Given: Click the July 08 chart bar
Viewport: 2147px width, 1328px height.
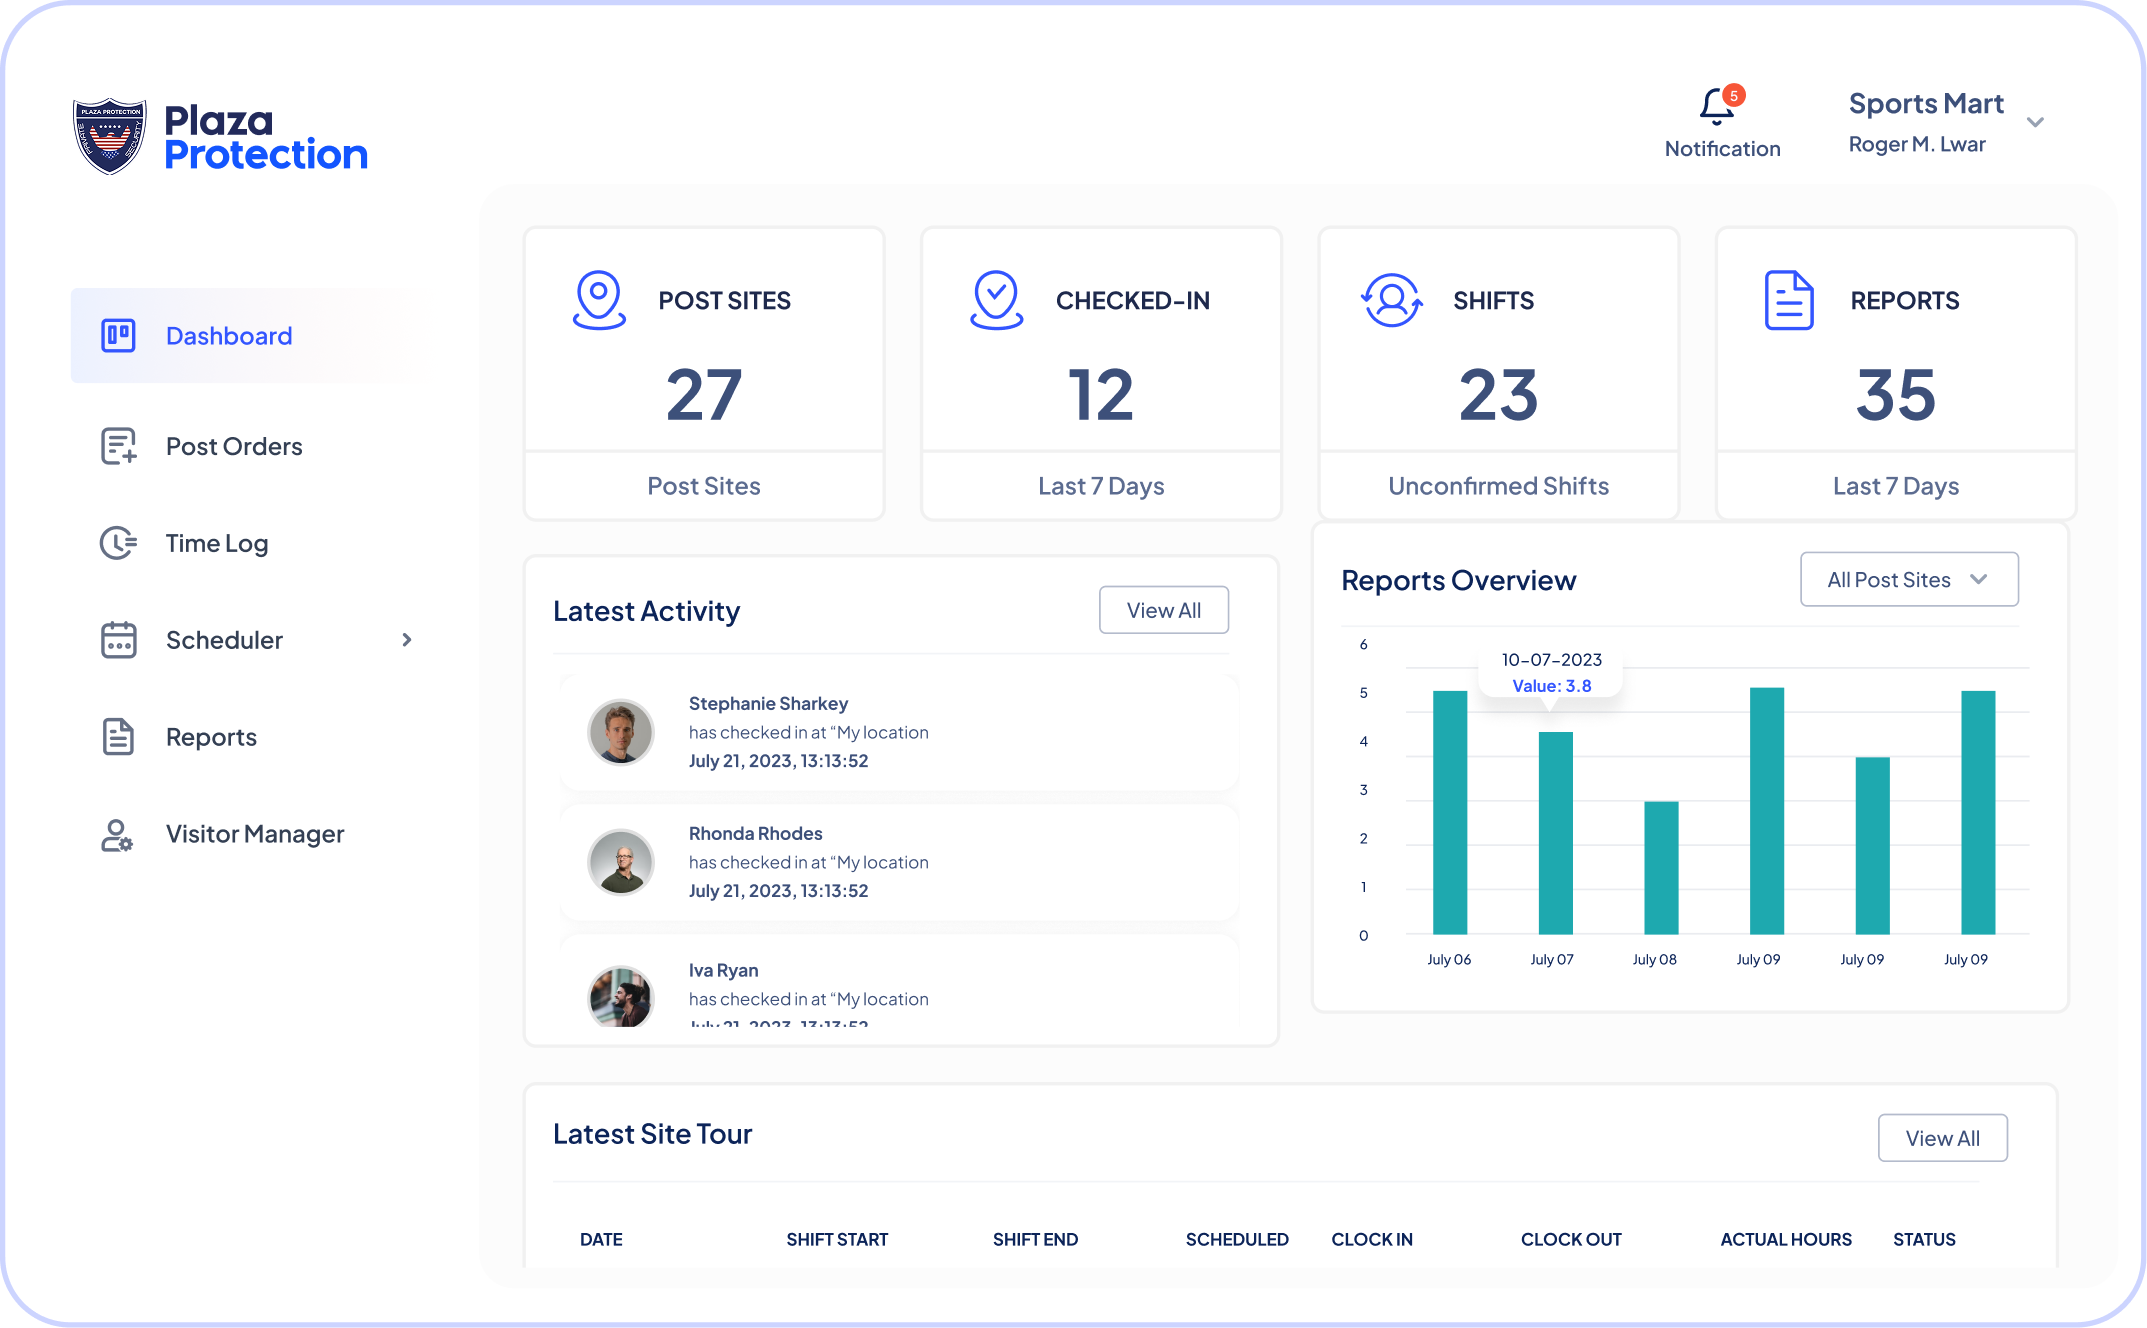Looking at the screenshot, I should click(x=1660, y=867).
